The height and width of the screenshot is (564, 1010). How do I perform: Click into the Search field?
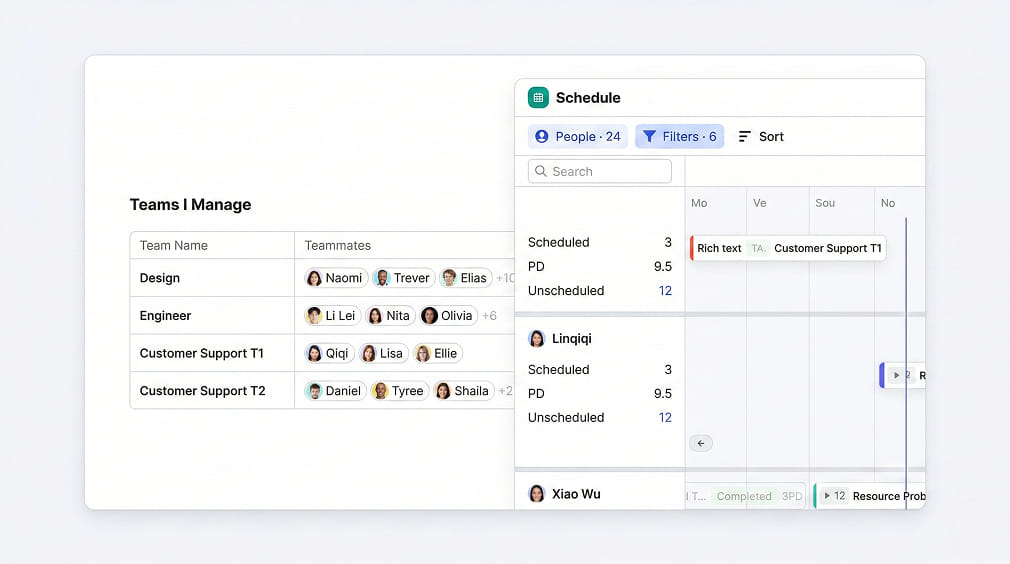600,171
